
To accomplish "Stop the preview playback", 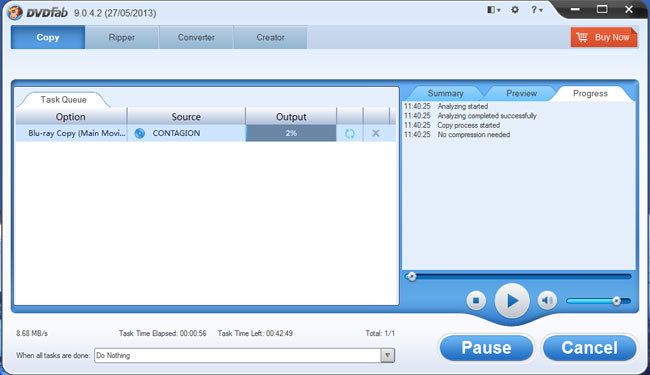I will [476, 300].
